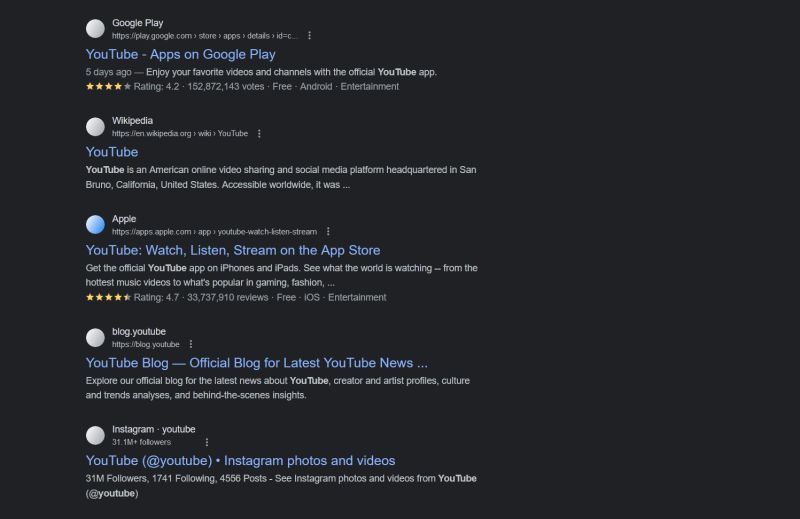This screenshot has width=800, height=519.
Task: Click the apps.apple.com URL breadcrumb
Action: click(214, 232)
